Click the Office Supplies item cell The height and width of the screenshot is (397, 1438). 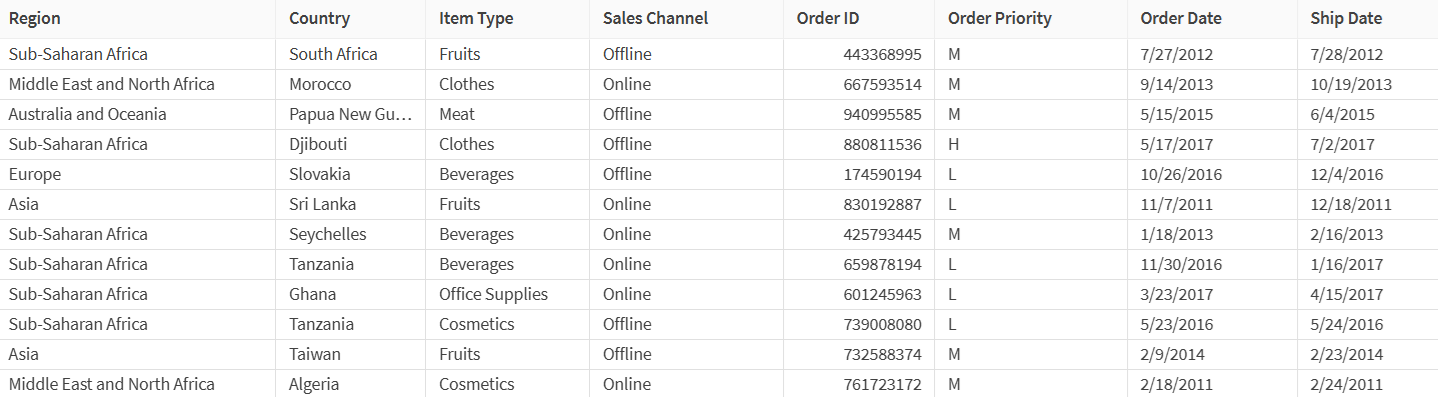(507, 294)
